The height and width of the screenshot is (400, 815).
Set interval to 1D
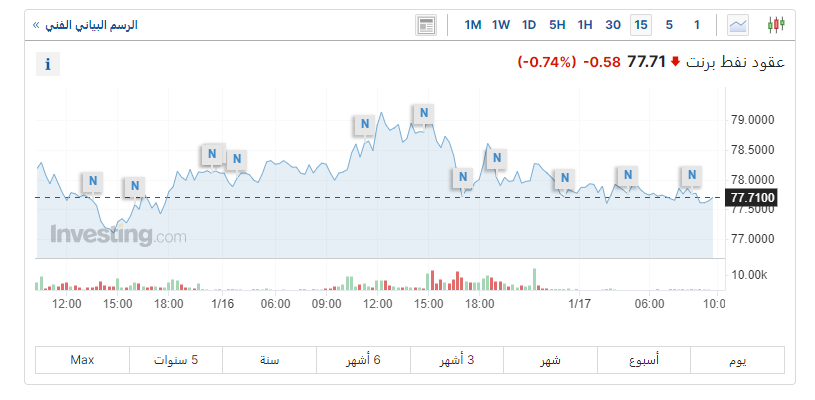coord(529,25)
